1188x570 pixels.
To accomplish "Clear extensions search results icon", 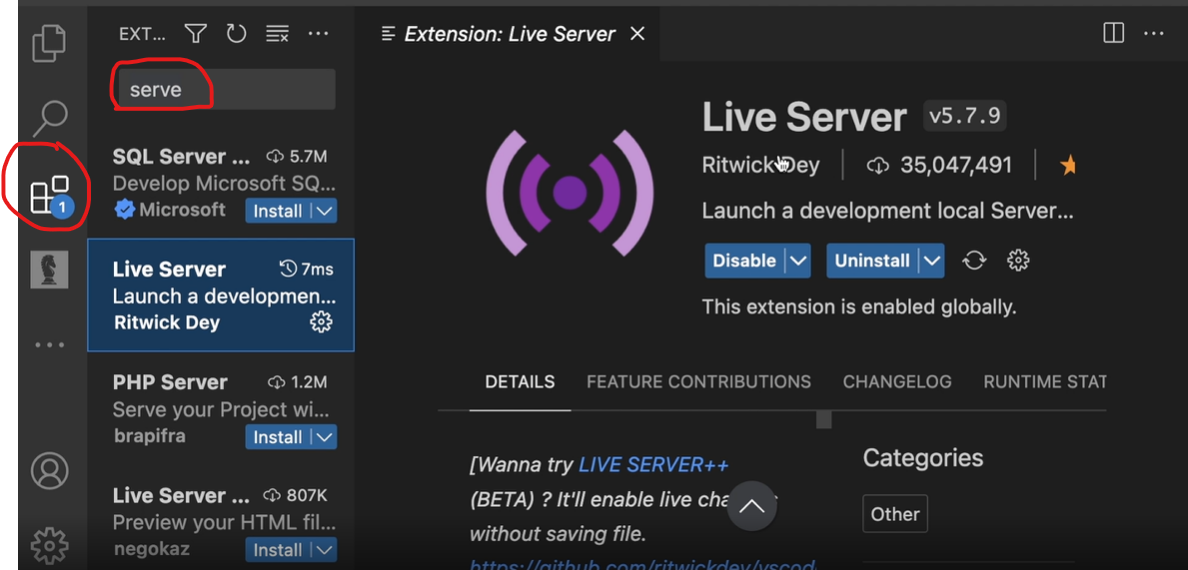I will 277,34.
